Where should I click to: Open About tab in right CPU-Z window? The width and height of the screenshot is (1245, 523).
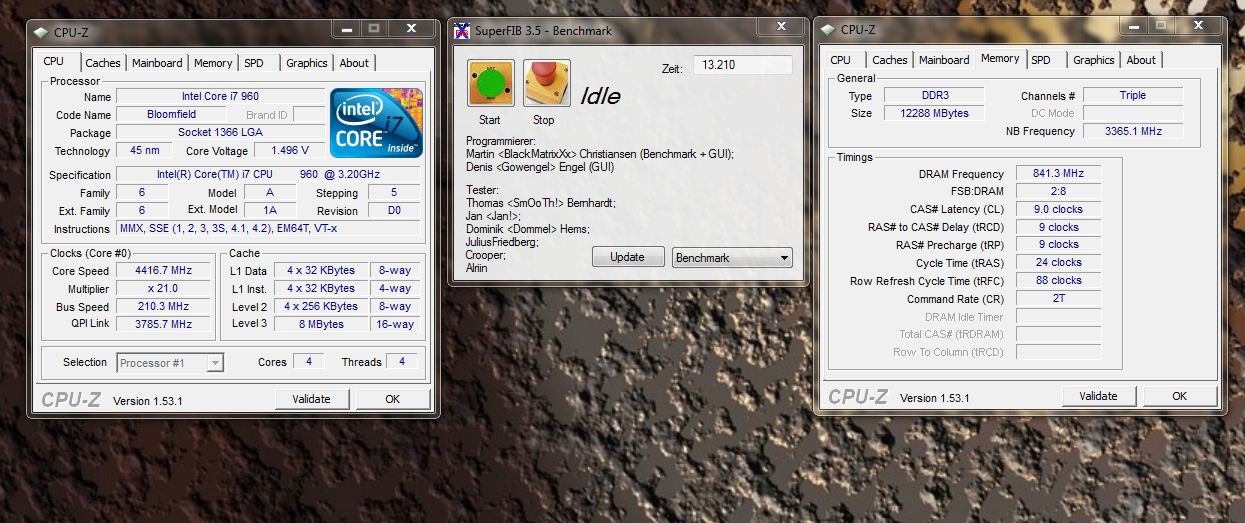pos(1141,60)
